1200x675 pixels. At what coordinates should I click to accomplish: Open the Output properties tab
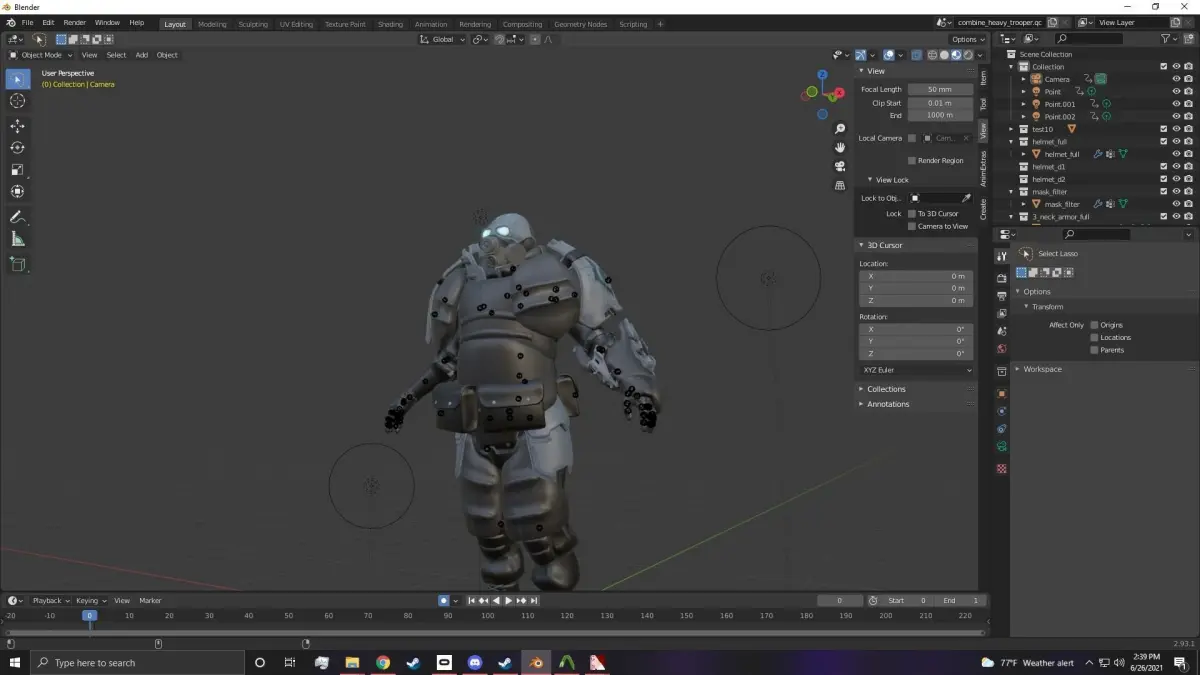pyautogui.click(x=1001, y=296)
